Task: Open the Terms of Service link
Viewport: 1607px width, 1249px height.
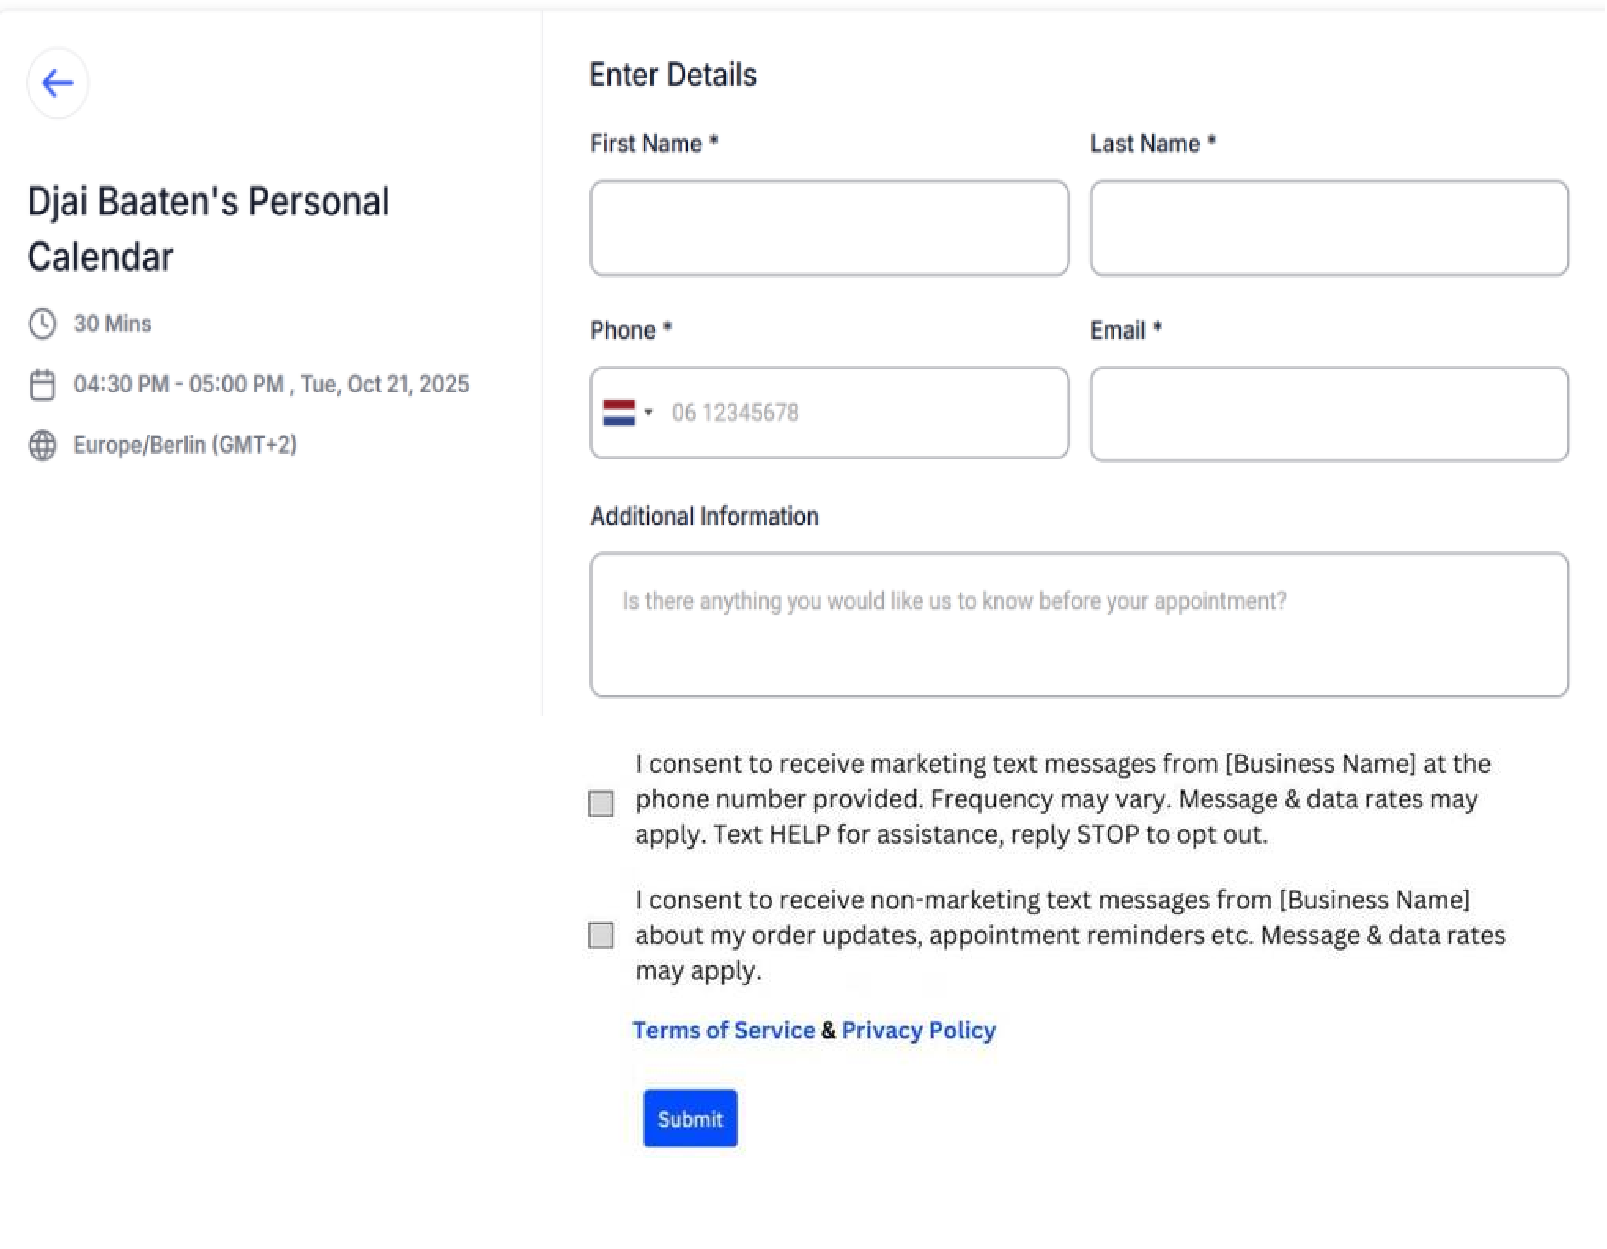Action: pyautogui.click(x=724, y=1030)
